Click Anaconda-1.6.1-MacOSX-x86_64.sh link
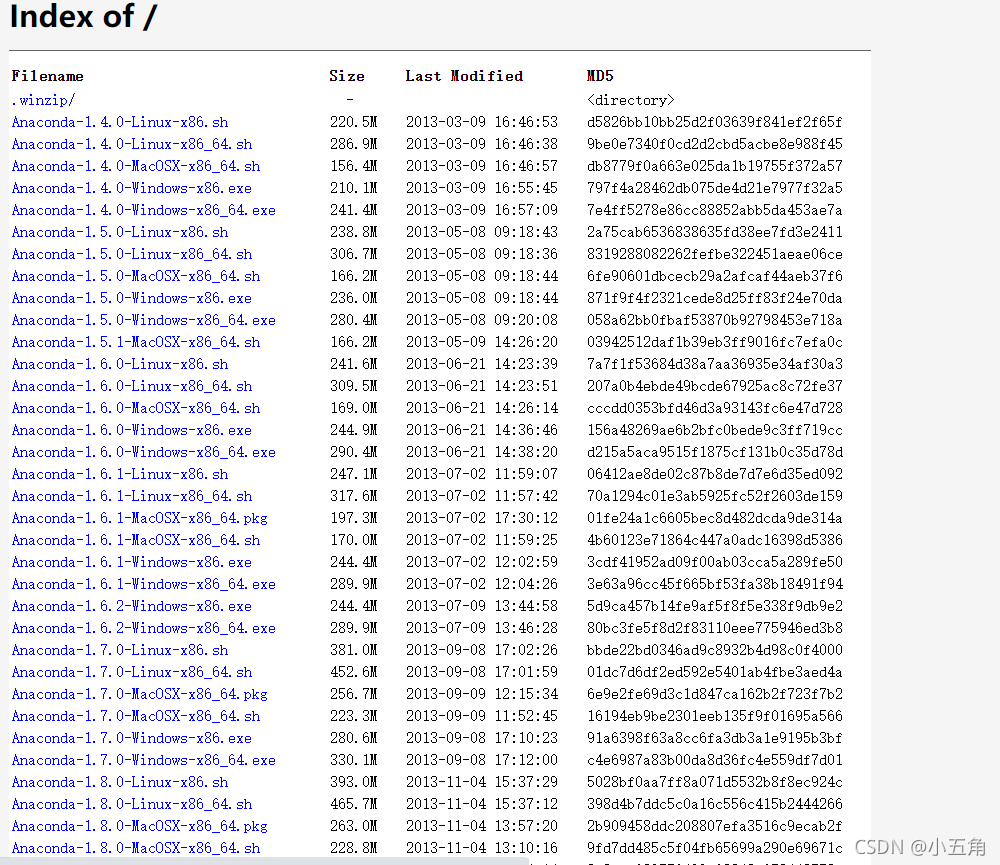Viewport: 1000px width, 865px height. 136,540
